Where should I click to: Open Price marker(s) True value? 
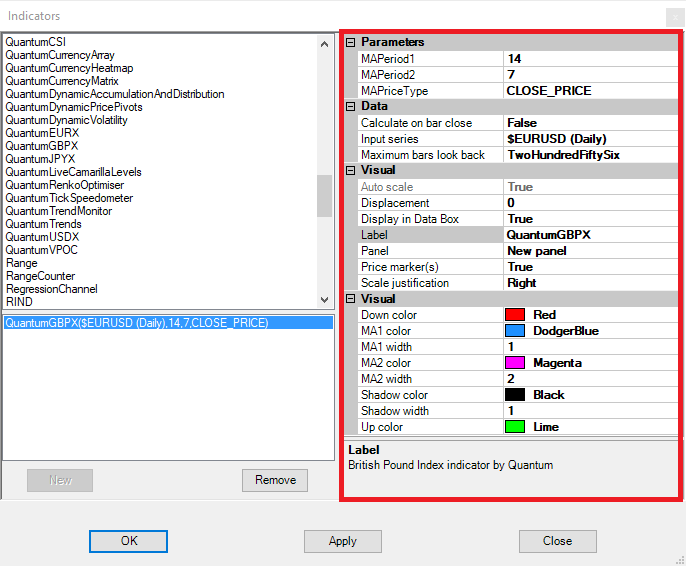[x=591, y=267]
